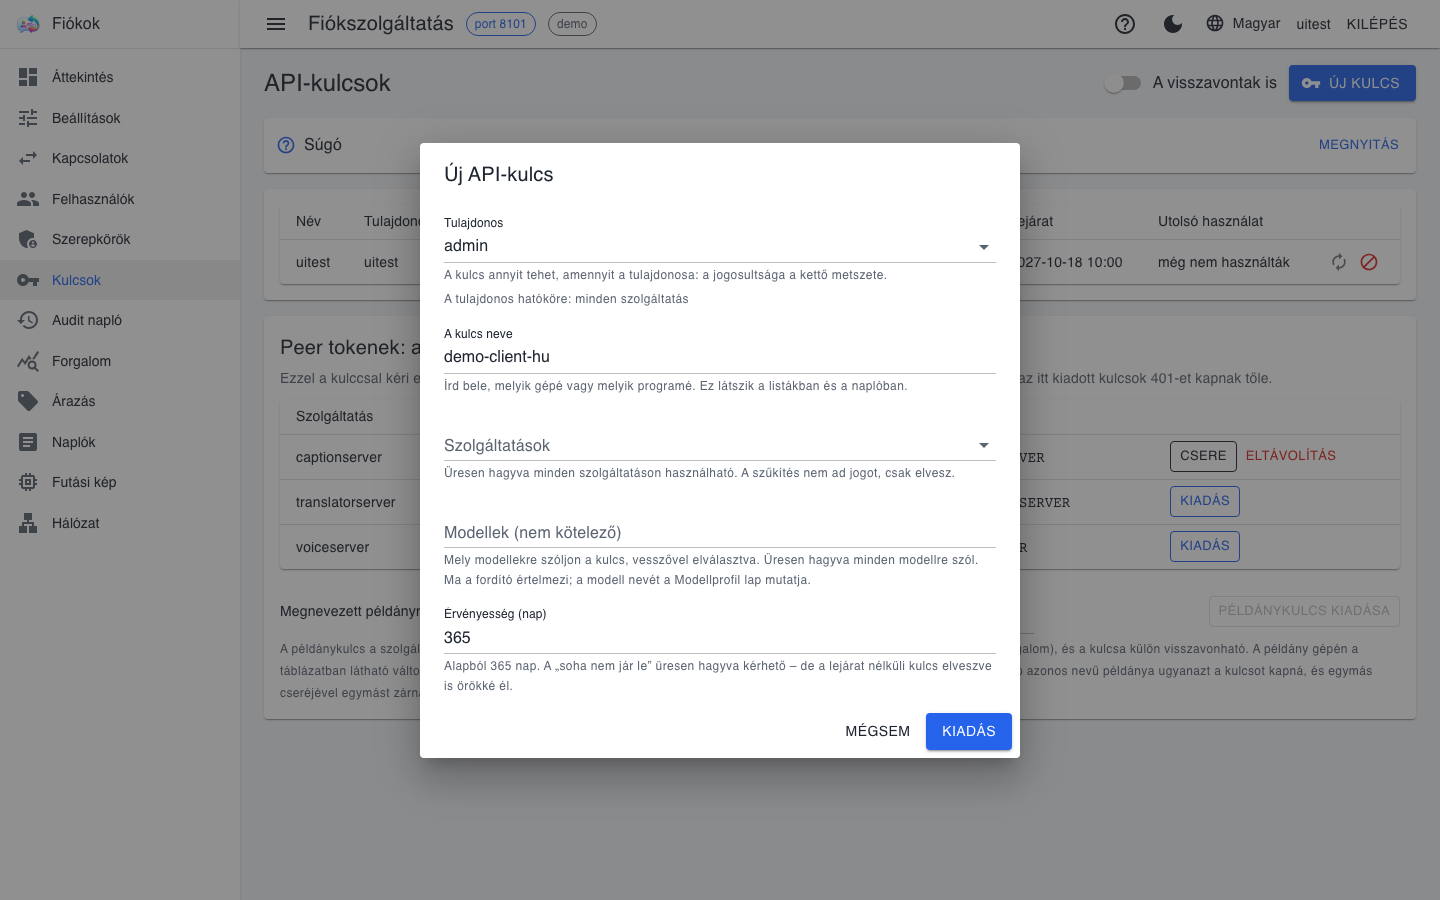Click the ÚJ KULCS button
This screenshot has width=1440, height=900.
[x=1352, y=83]
